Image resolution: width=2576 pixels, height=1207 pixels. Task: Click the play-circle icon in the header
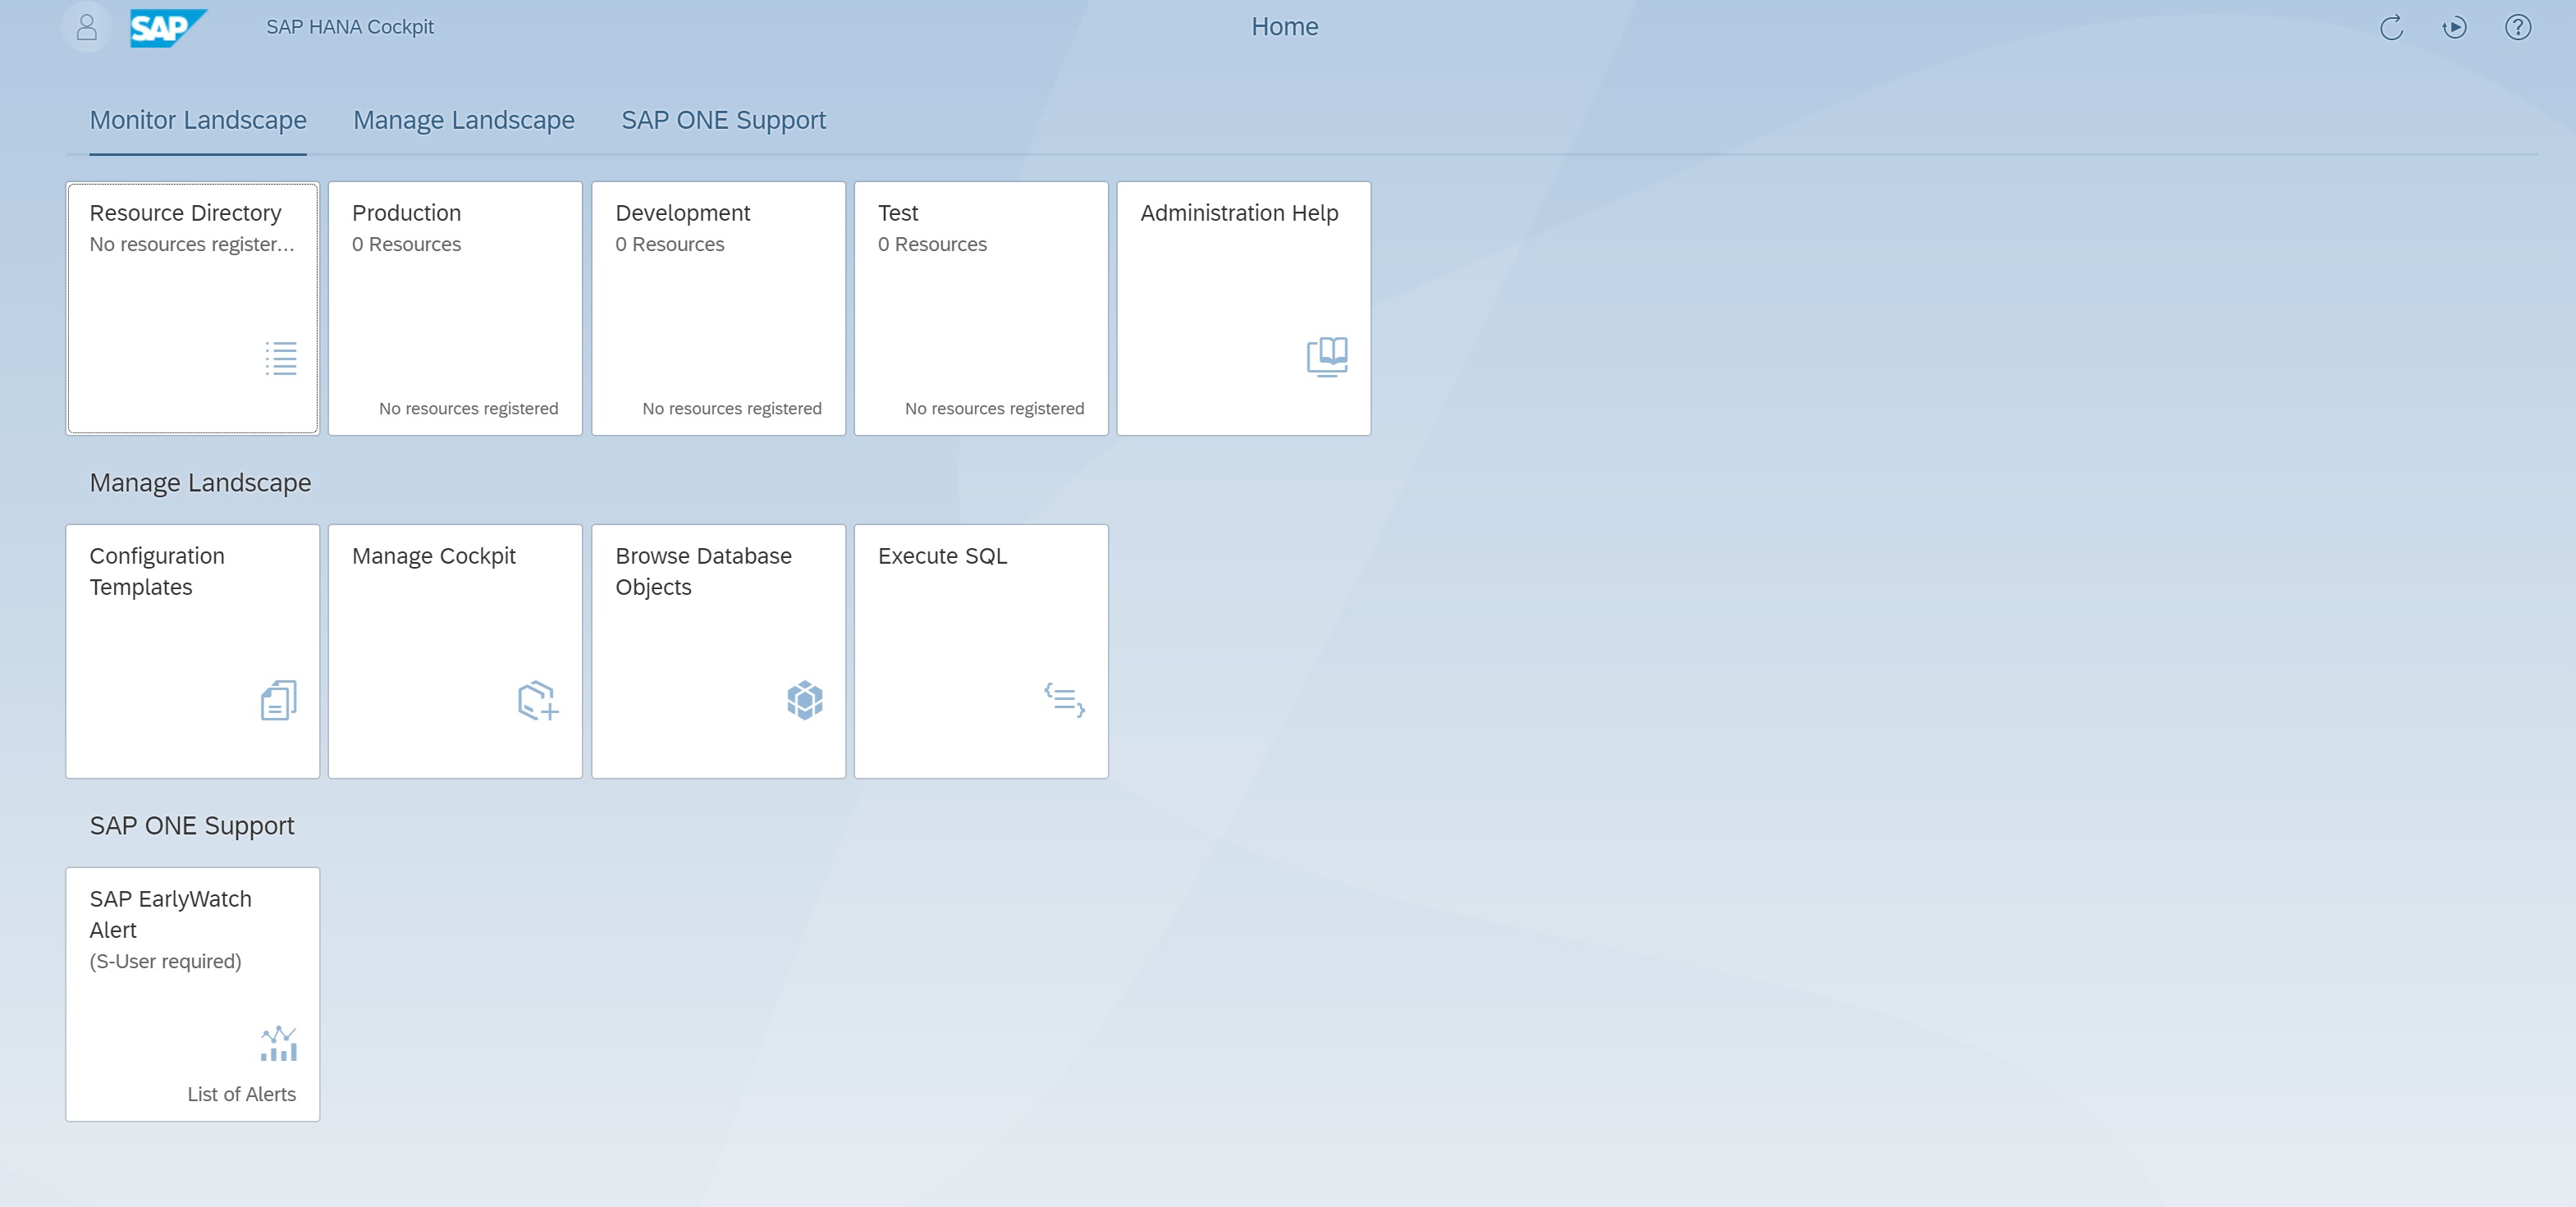click(2454, 27)
